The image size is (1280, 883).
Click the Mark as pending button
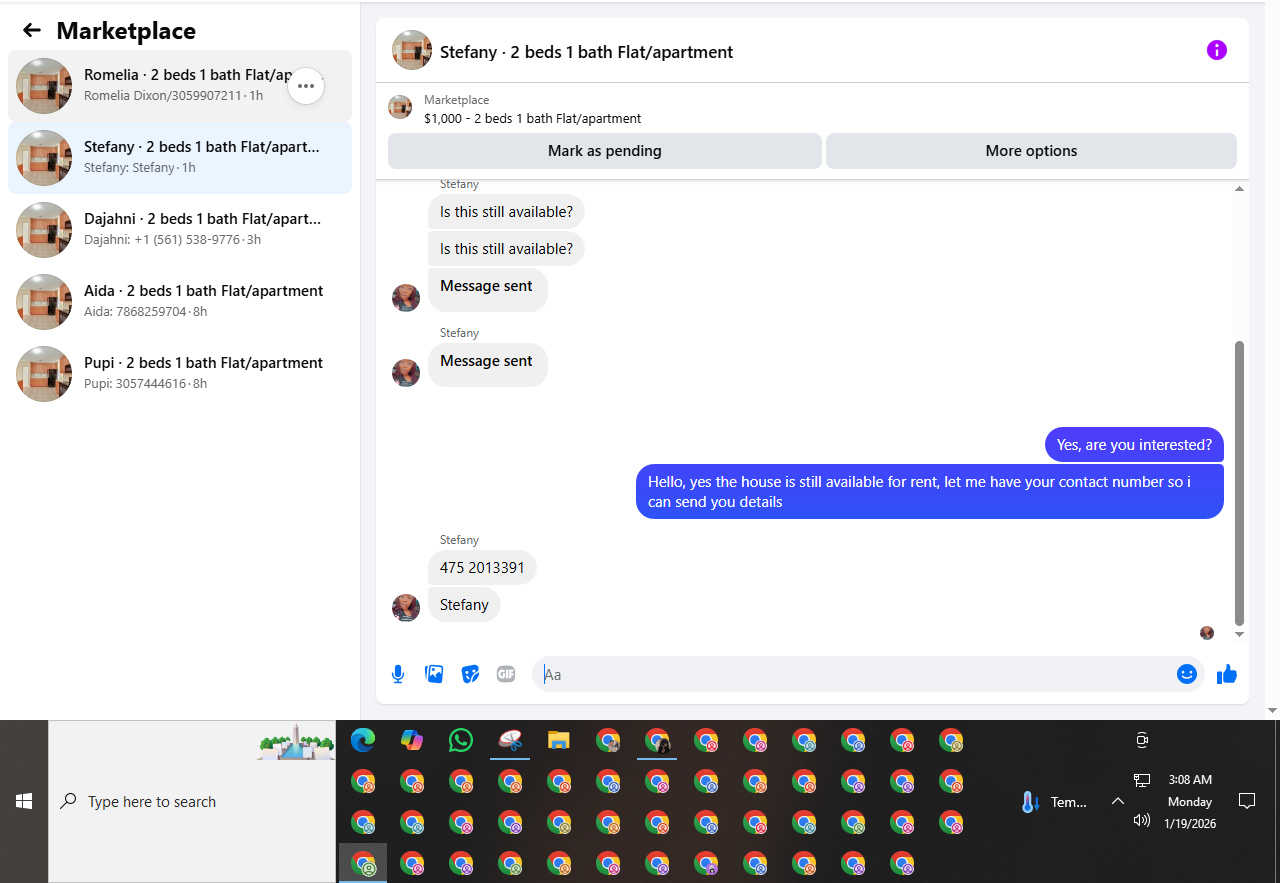click(605, 151)
